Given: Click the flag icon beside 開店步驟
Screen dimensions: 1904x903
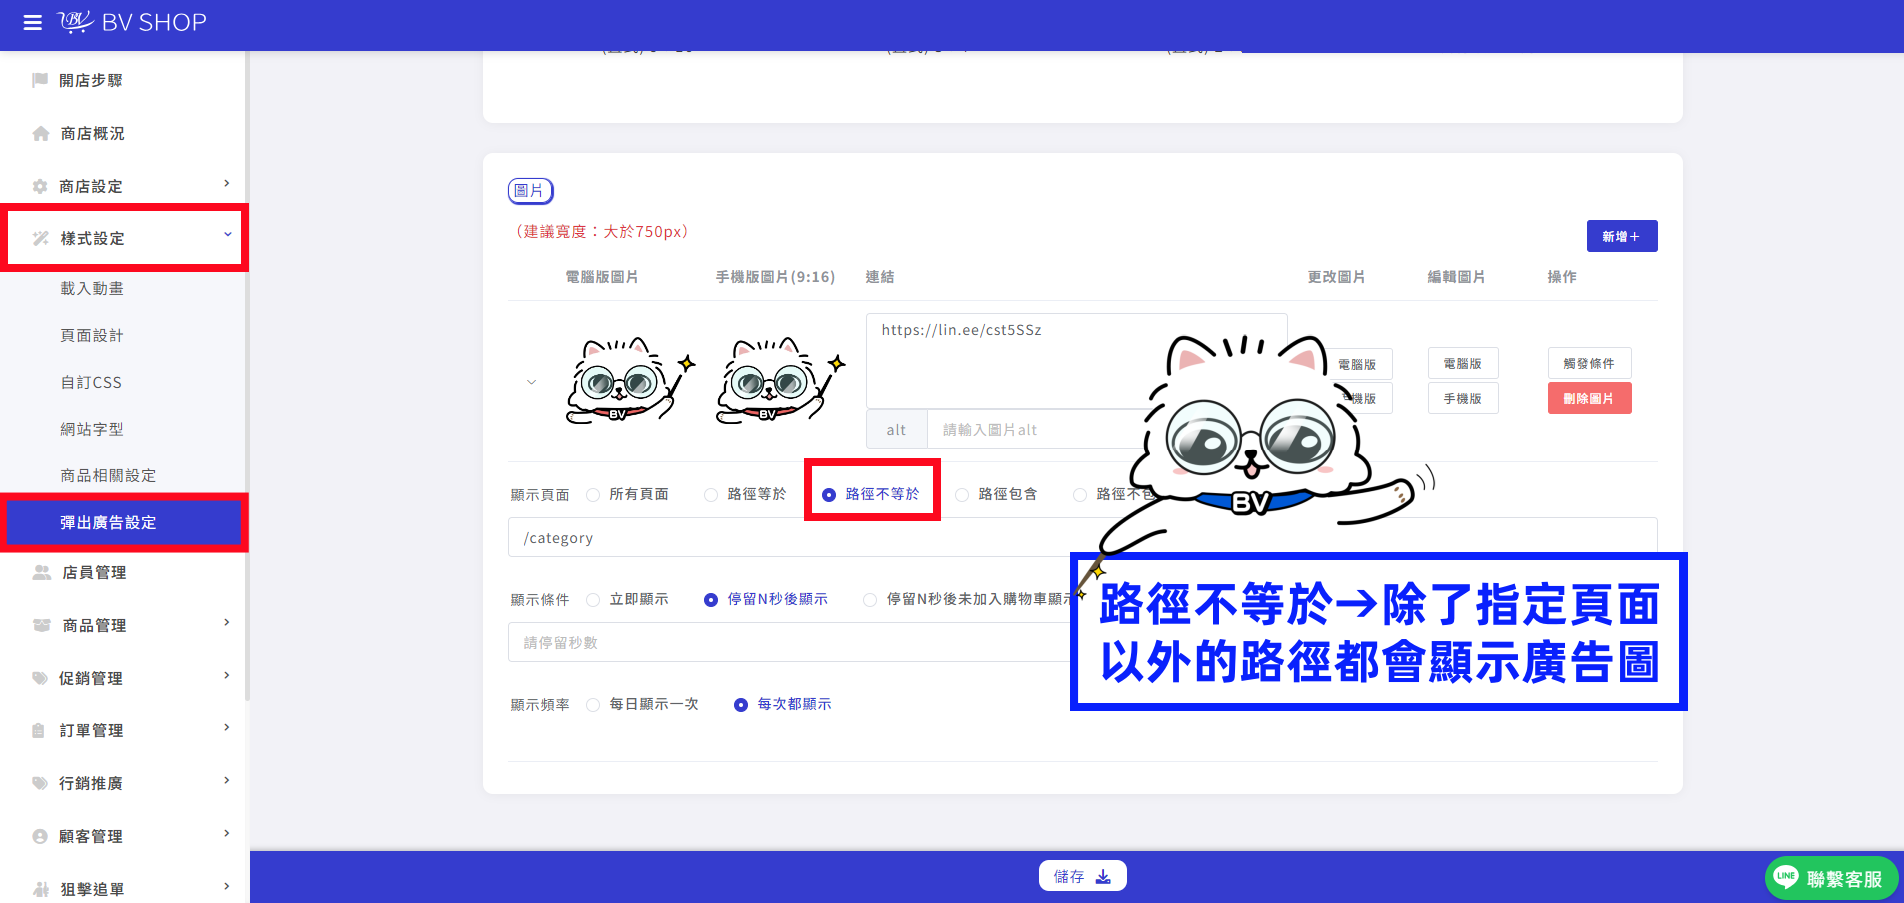Looking at the screenshot, I should [x=40, y=80].
